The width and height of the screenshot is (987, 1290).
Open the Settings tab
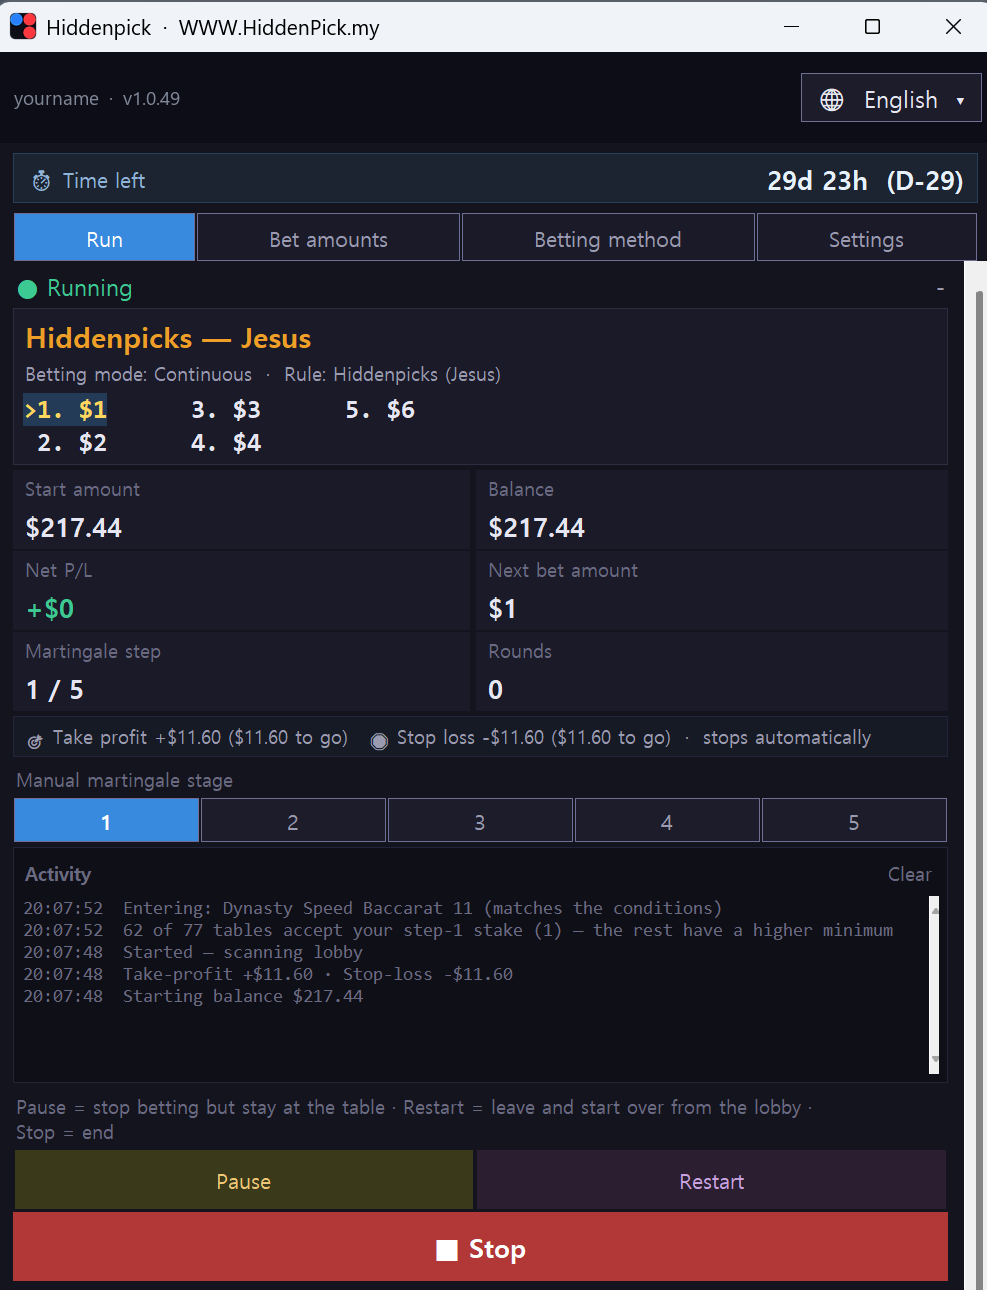click(866, 238)
